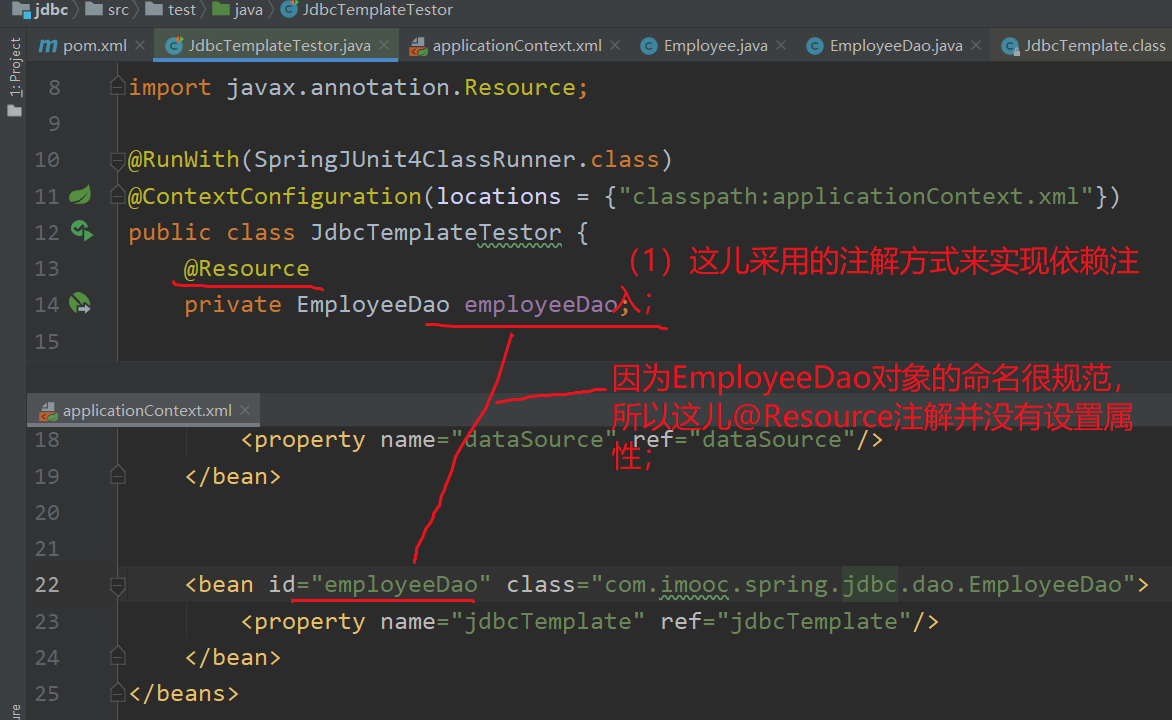1172x720 pixels.
Task: Click test folder breadcrumb
Action: point(171,10)
